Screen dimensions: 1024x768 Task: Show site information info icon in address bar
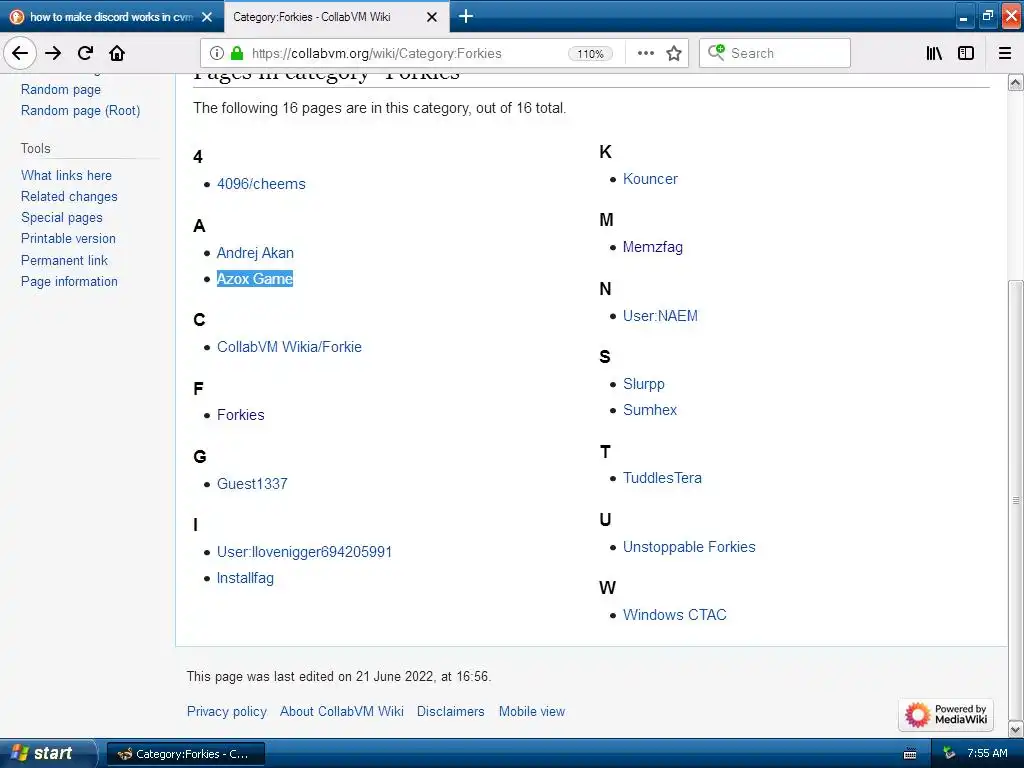pos(217,53)
